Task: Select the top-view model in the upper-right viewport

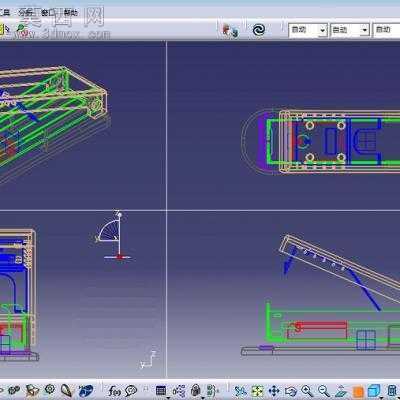Action: [320, 142]
